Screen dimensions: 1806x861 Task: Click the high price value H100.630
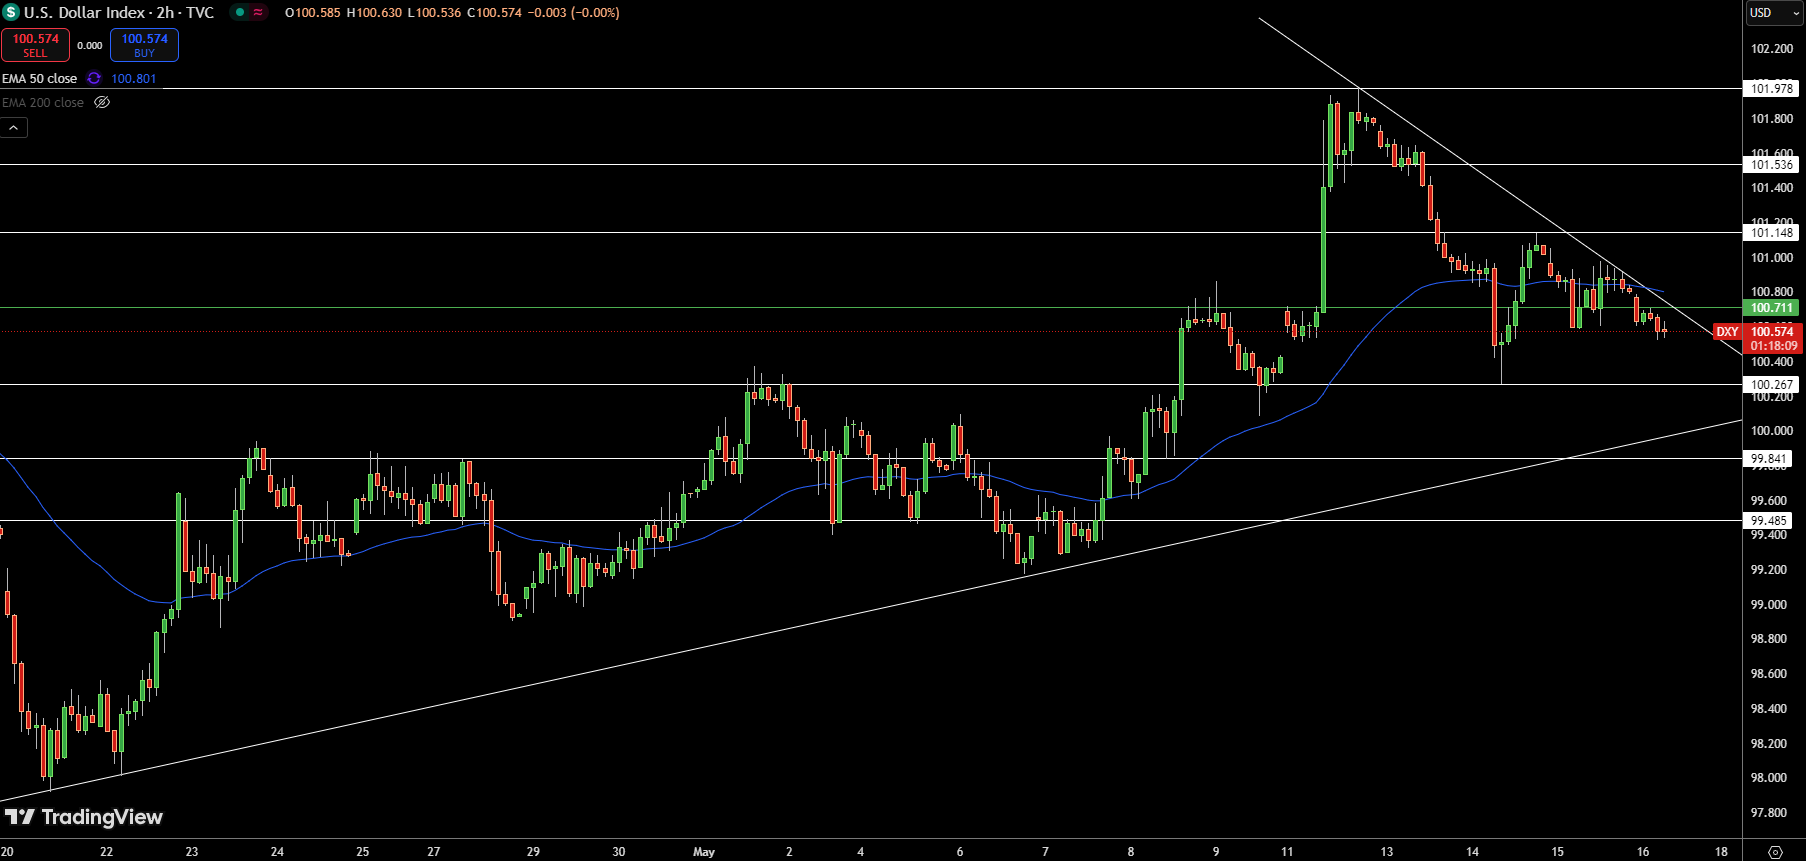point(374,13)
